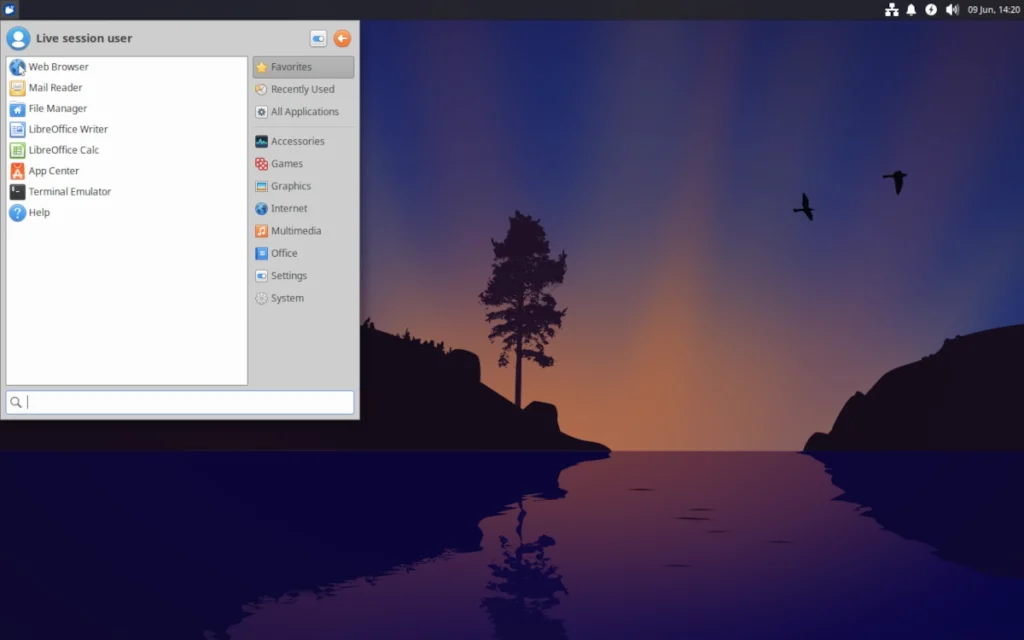Switch to Recently Used category
Image resolution: width=1024 pixels, height=640 pixels.
click(304, 89)
